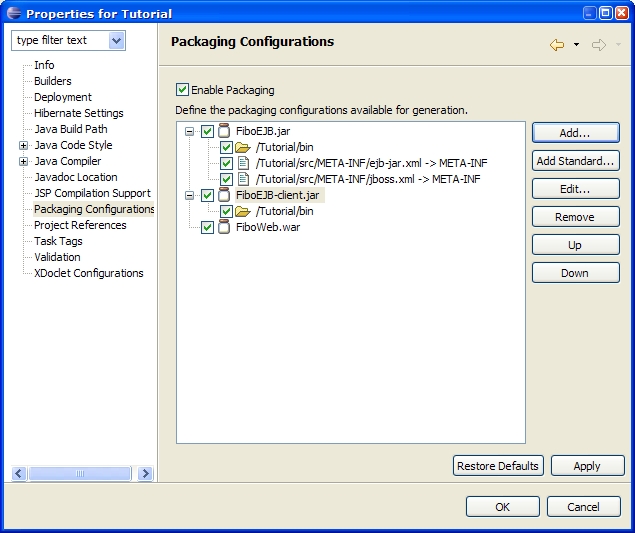635x533 pixels.
Task: Click the back navigation arrow icon
Action: click(557, 45)
